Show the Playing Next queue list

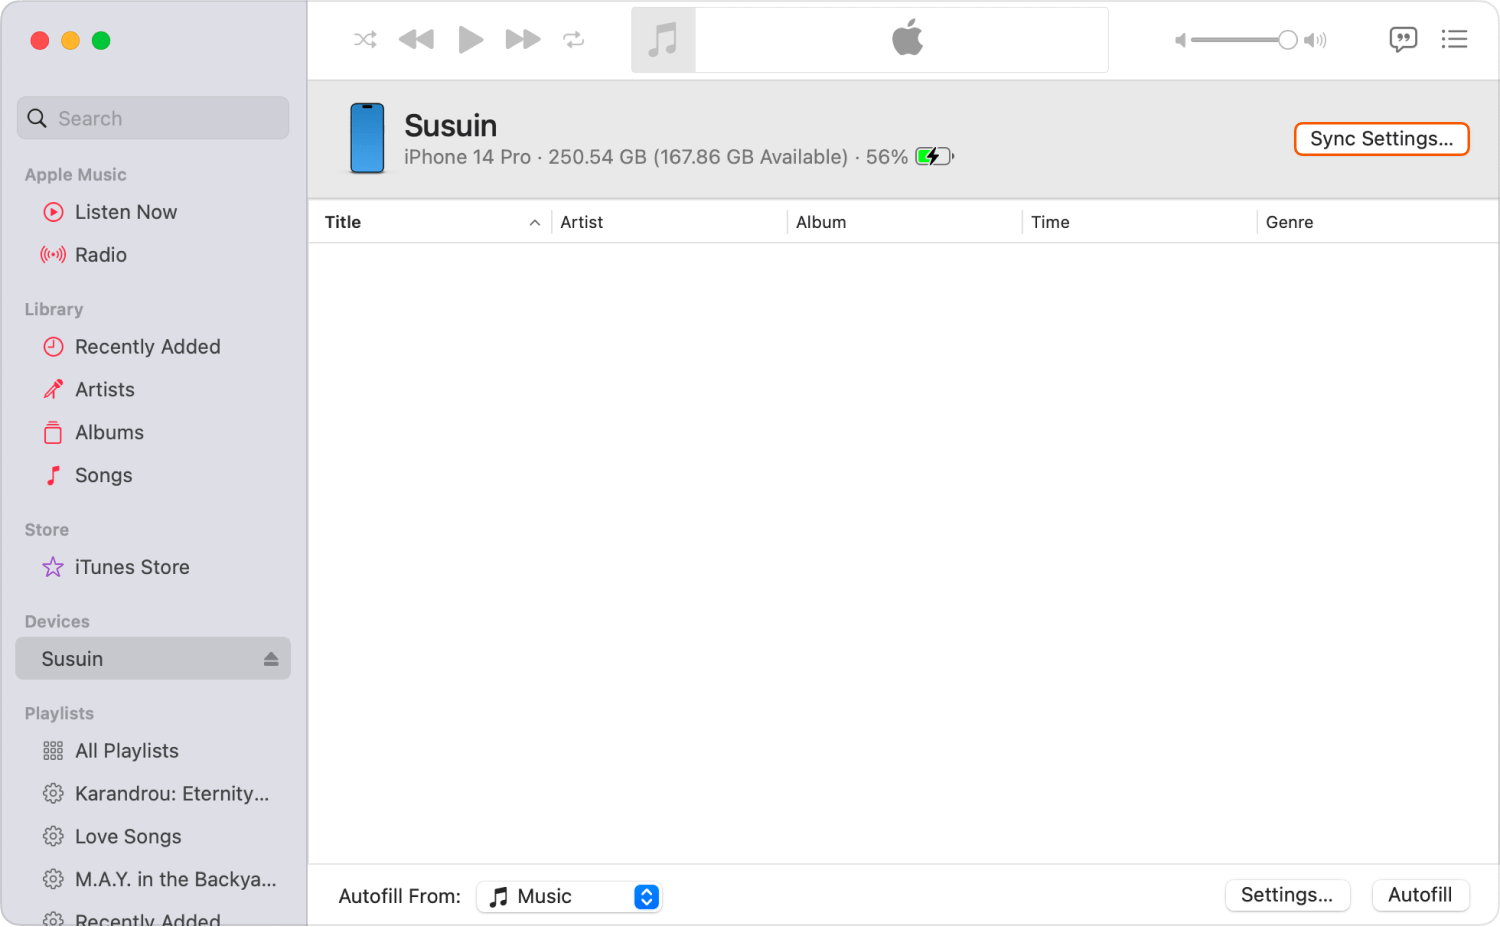[1454, 39]
